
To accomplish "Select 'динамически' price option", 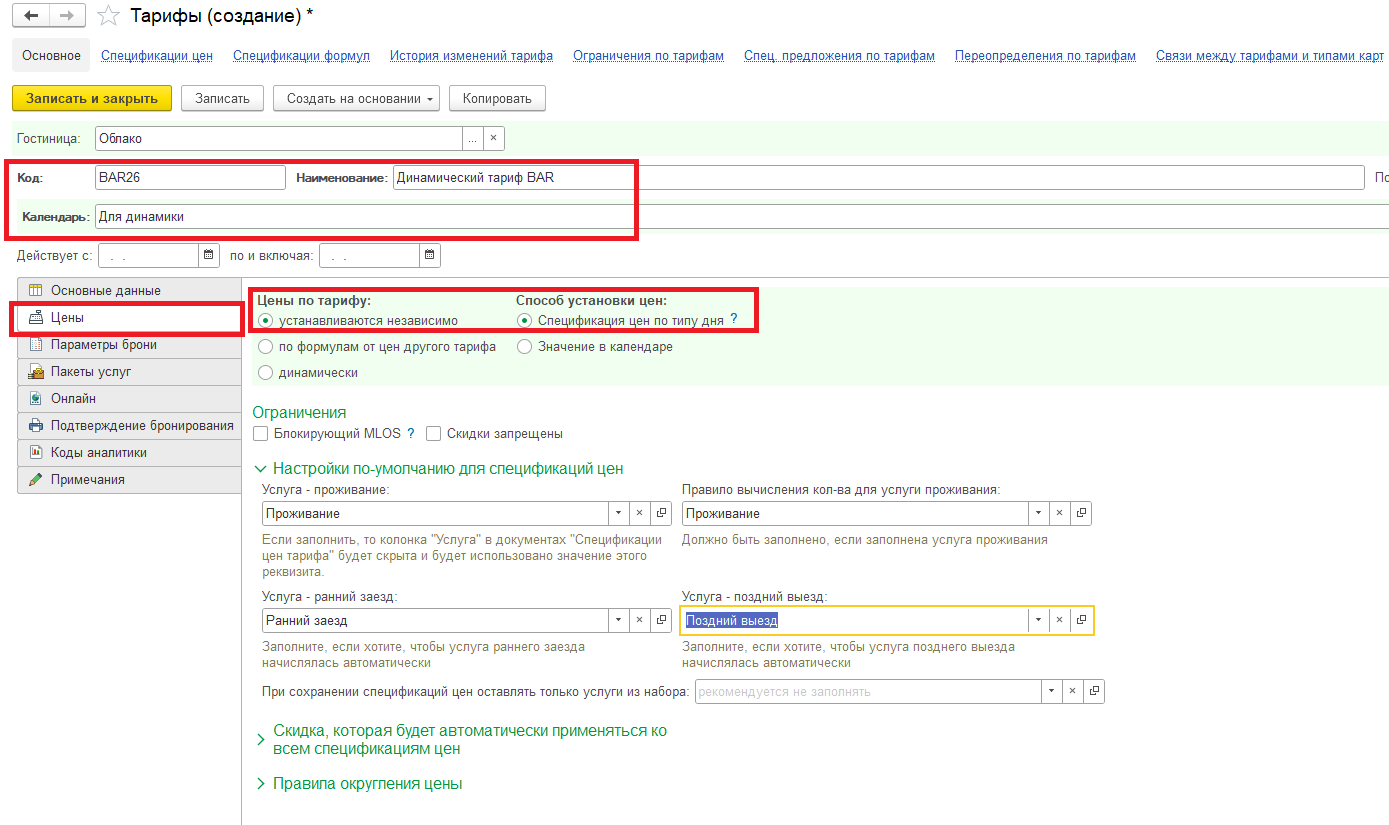I will (265, 372).
